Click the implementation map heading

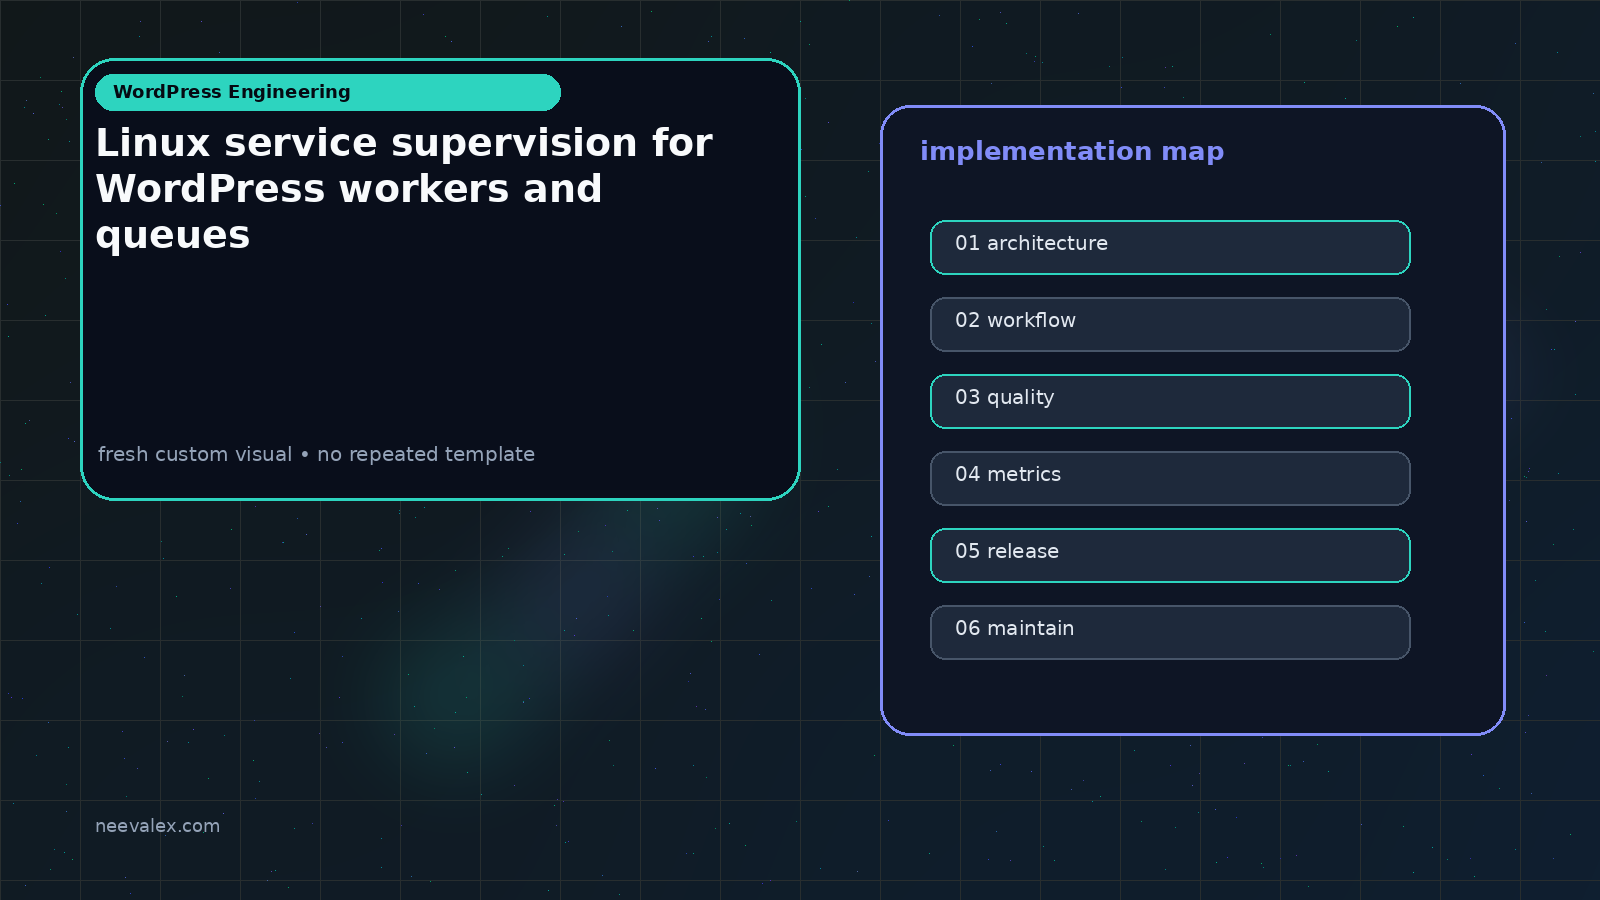pyautogui.click(x=1072, y=151)
